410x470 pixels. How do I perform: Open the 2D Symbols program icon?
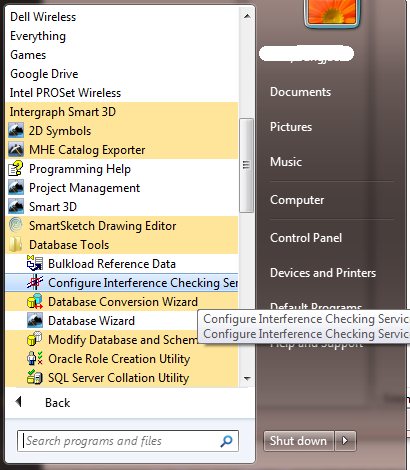pos(16,131)
